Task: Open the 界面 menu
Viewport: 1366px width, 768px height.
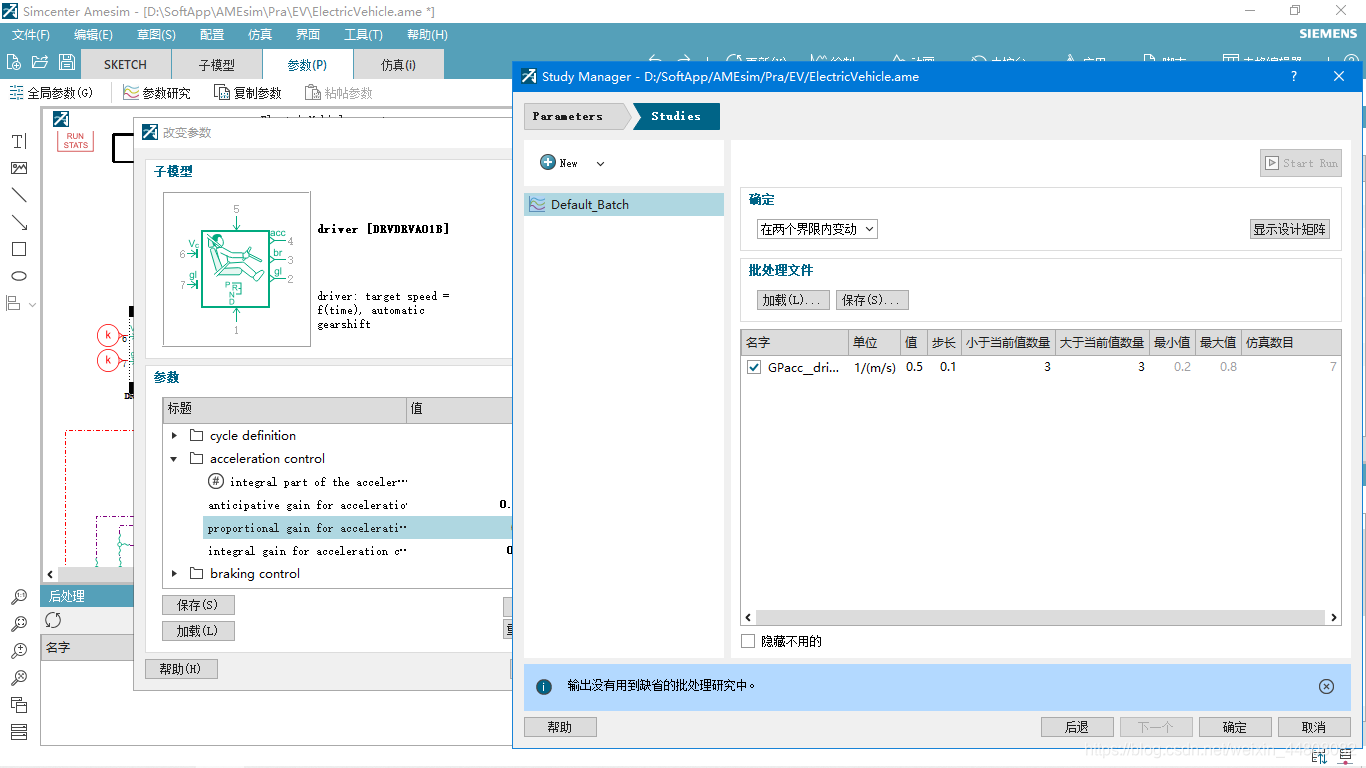Action: [308, 34]
